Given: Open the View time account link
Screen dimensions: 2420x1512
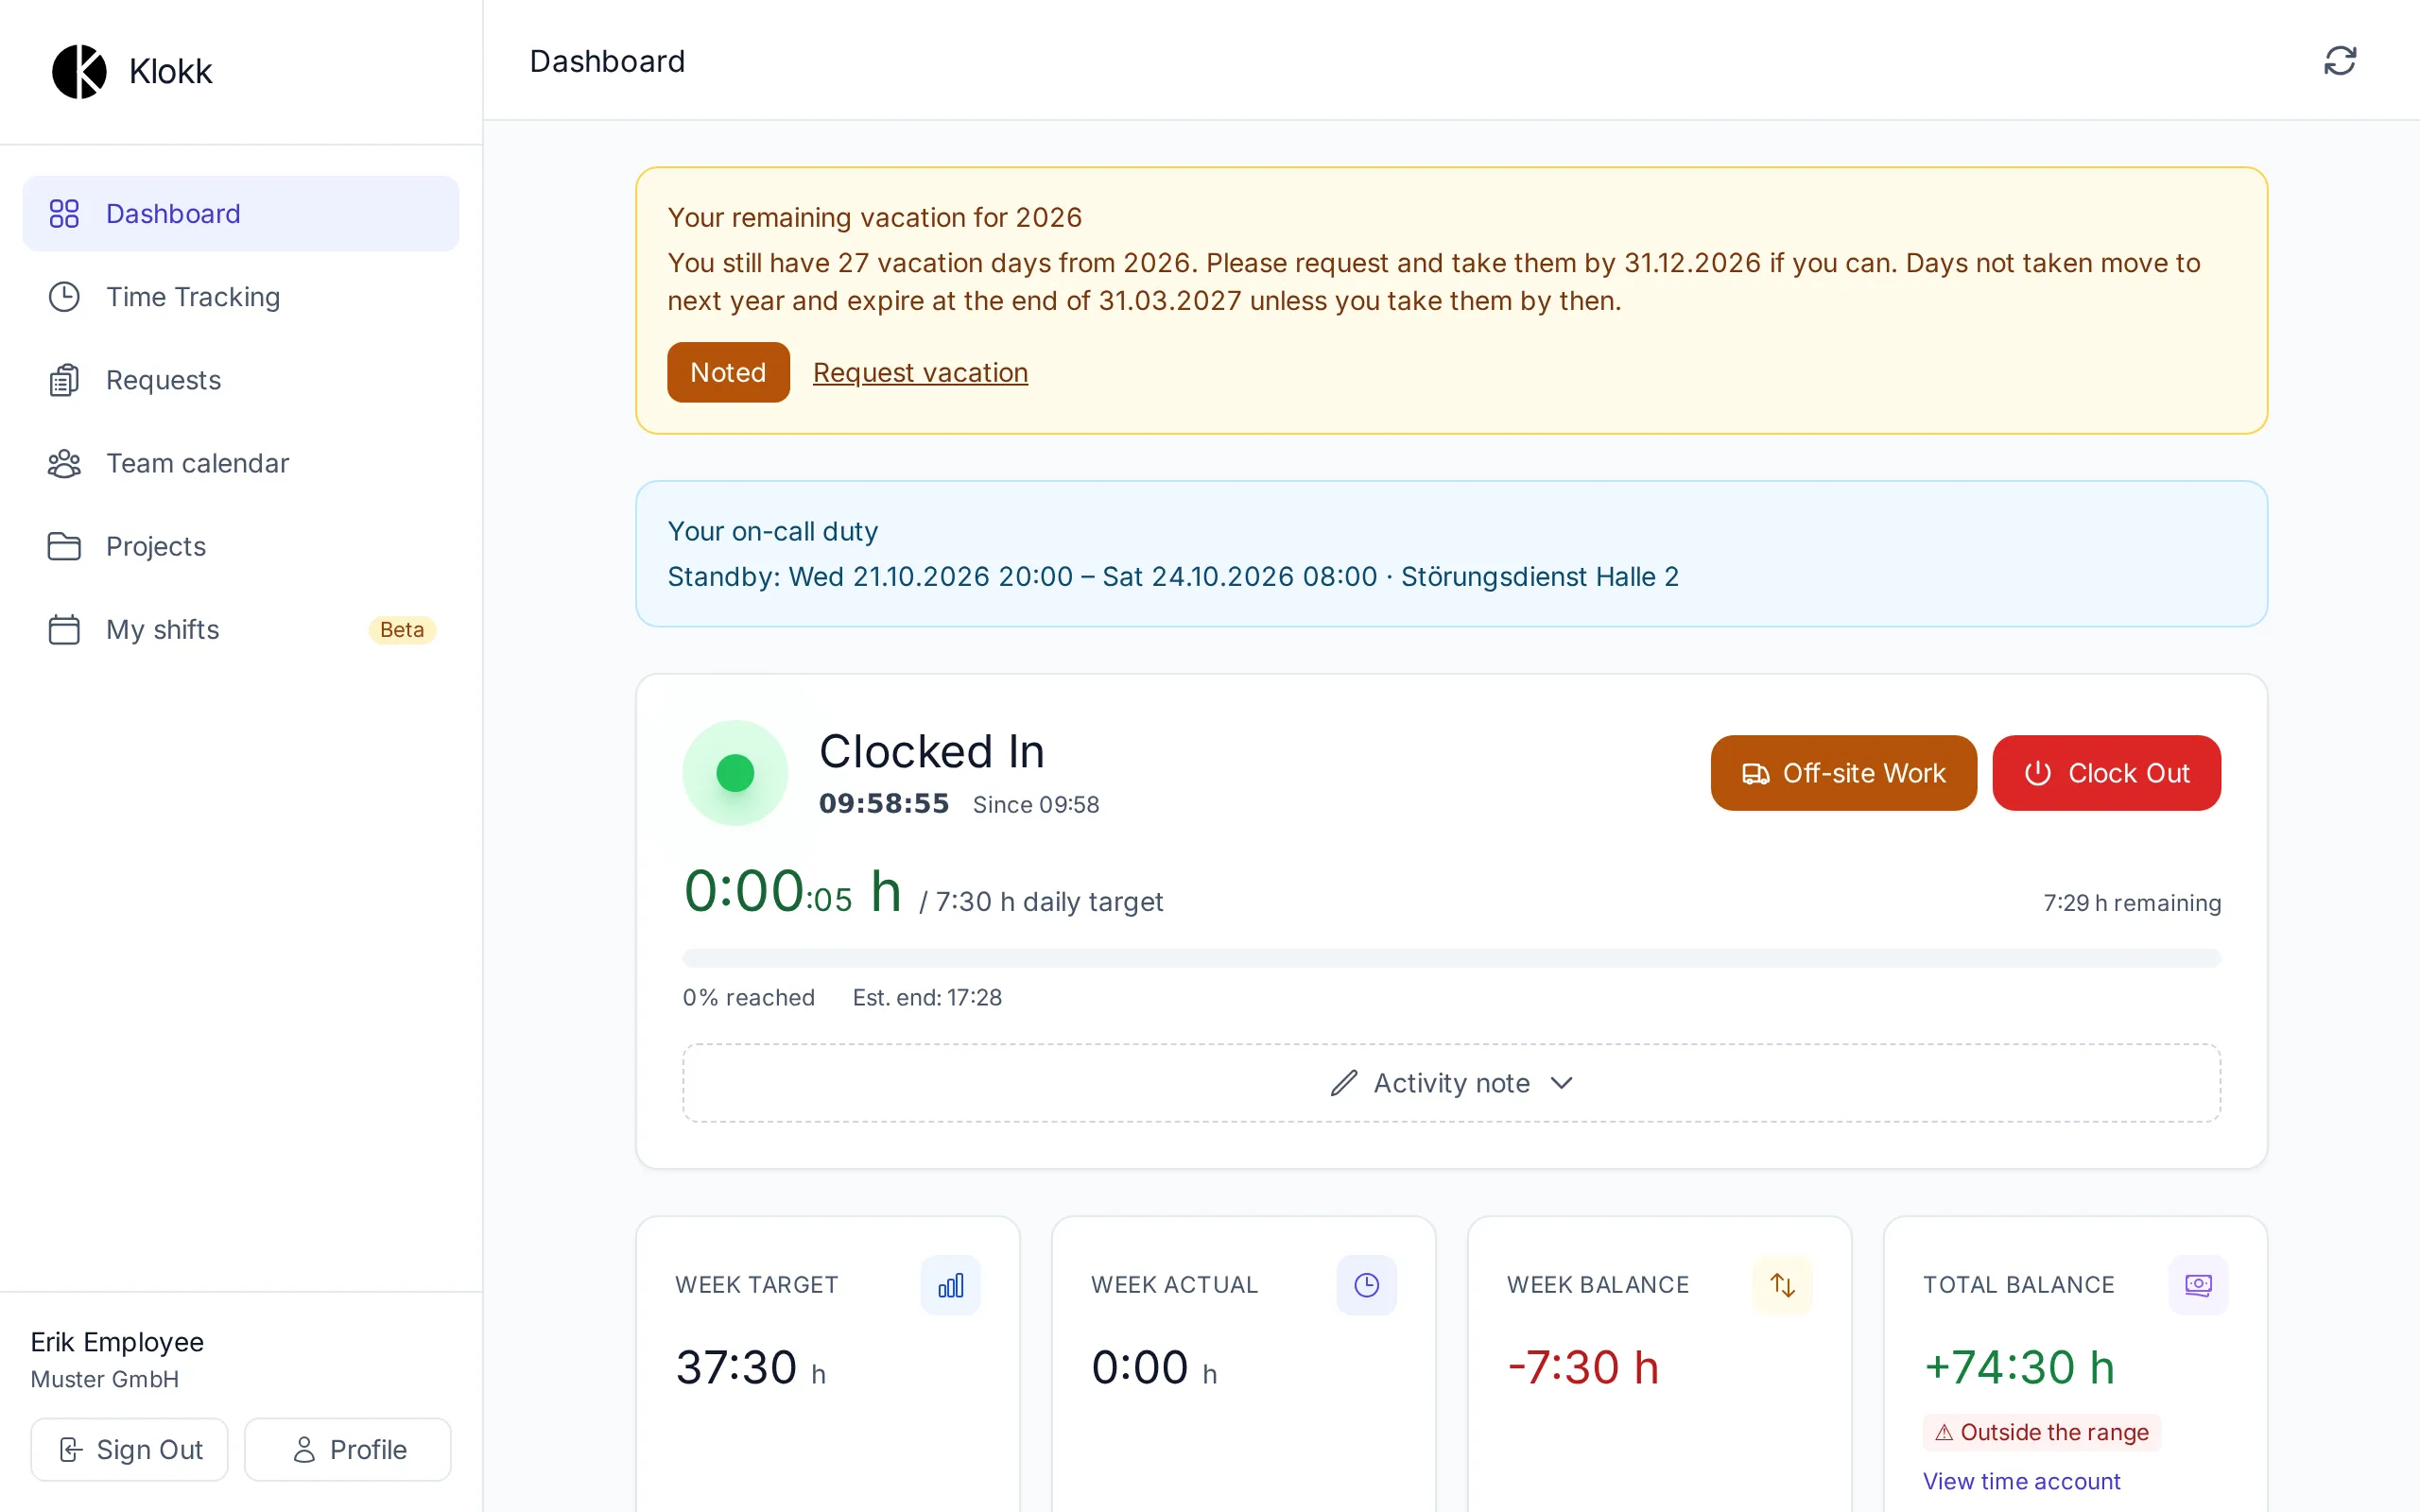Looking at the screenshot, I should 2021,1481.
